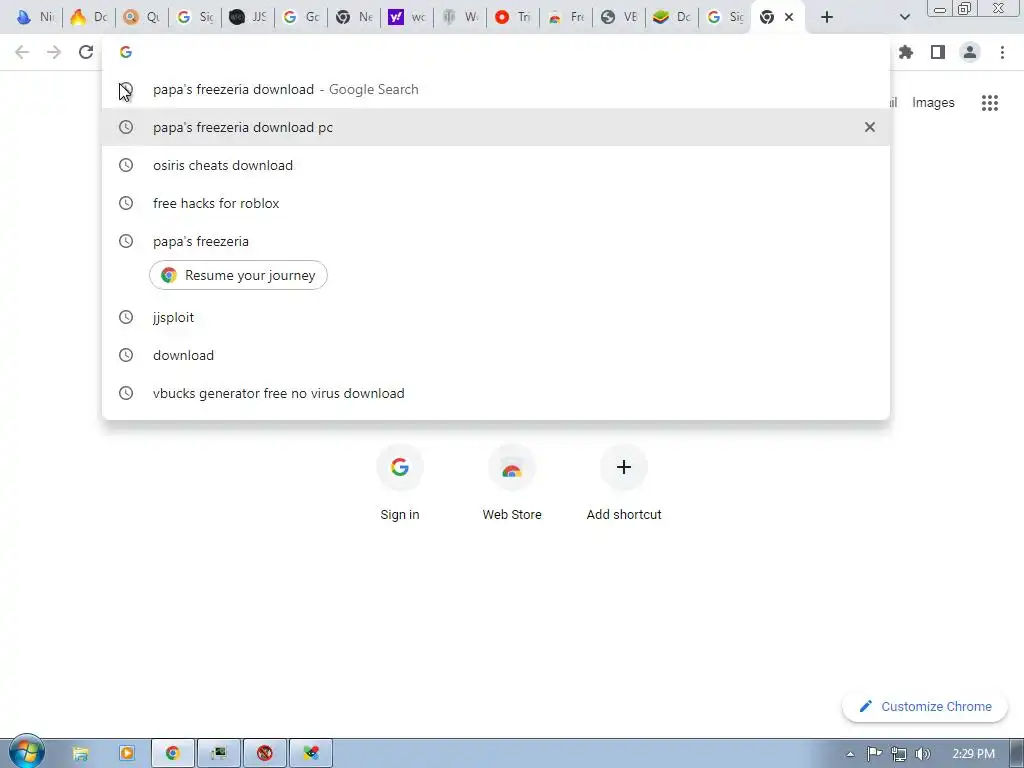This screenshot has height=768, width=1024.
Task: Open the Windows Start menu
Action: click(26, 752)
